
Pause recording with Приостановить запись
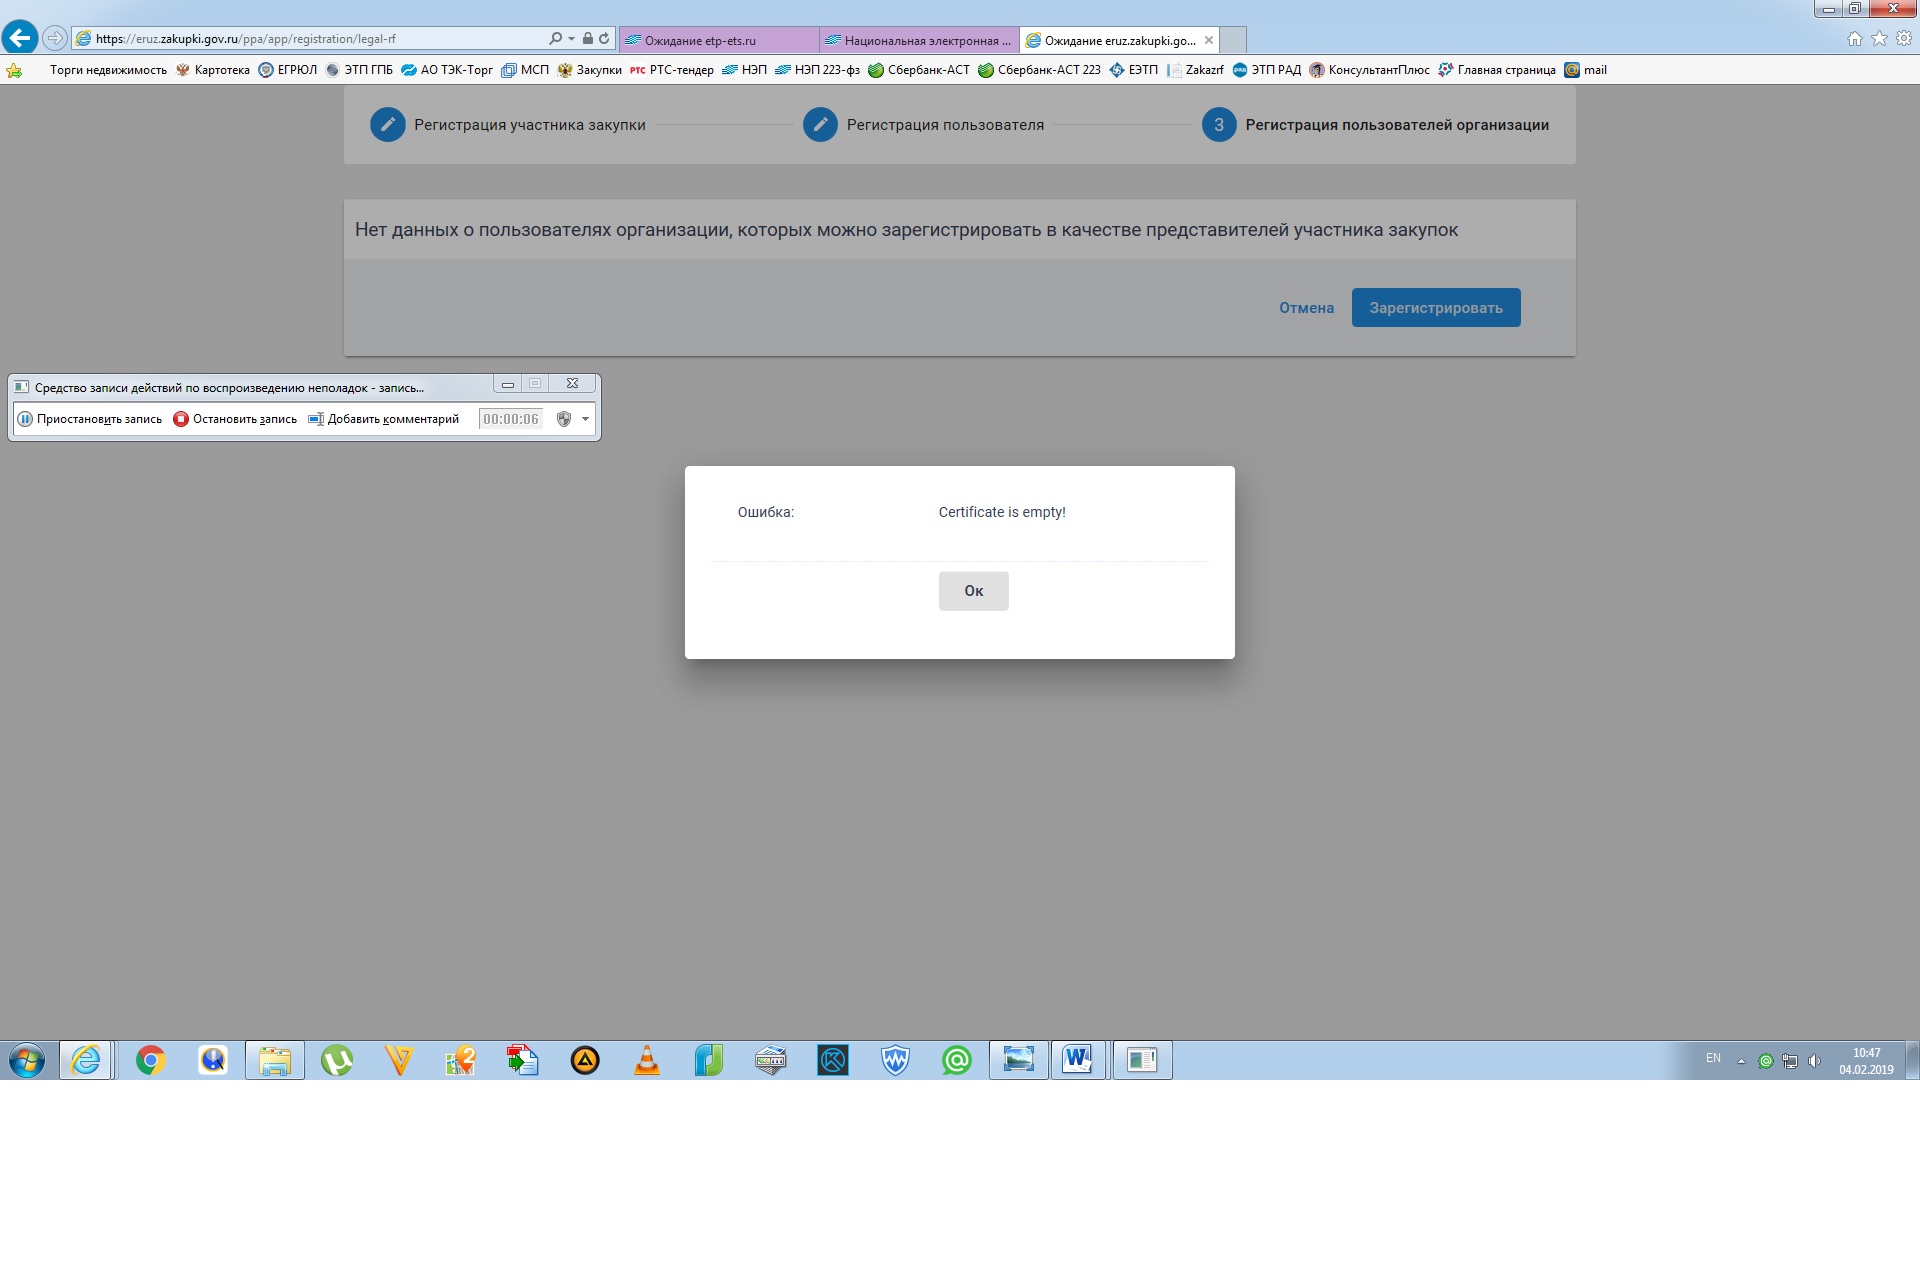click(x=90, y=419)
